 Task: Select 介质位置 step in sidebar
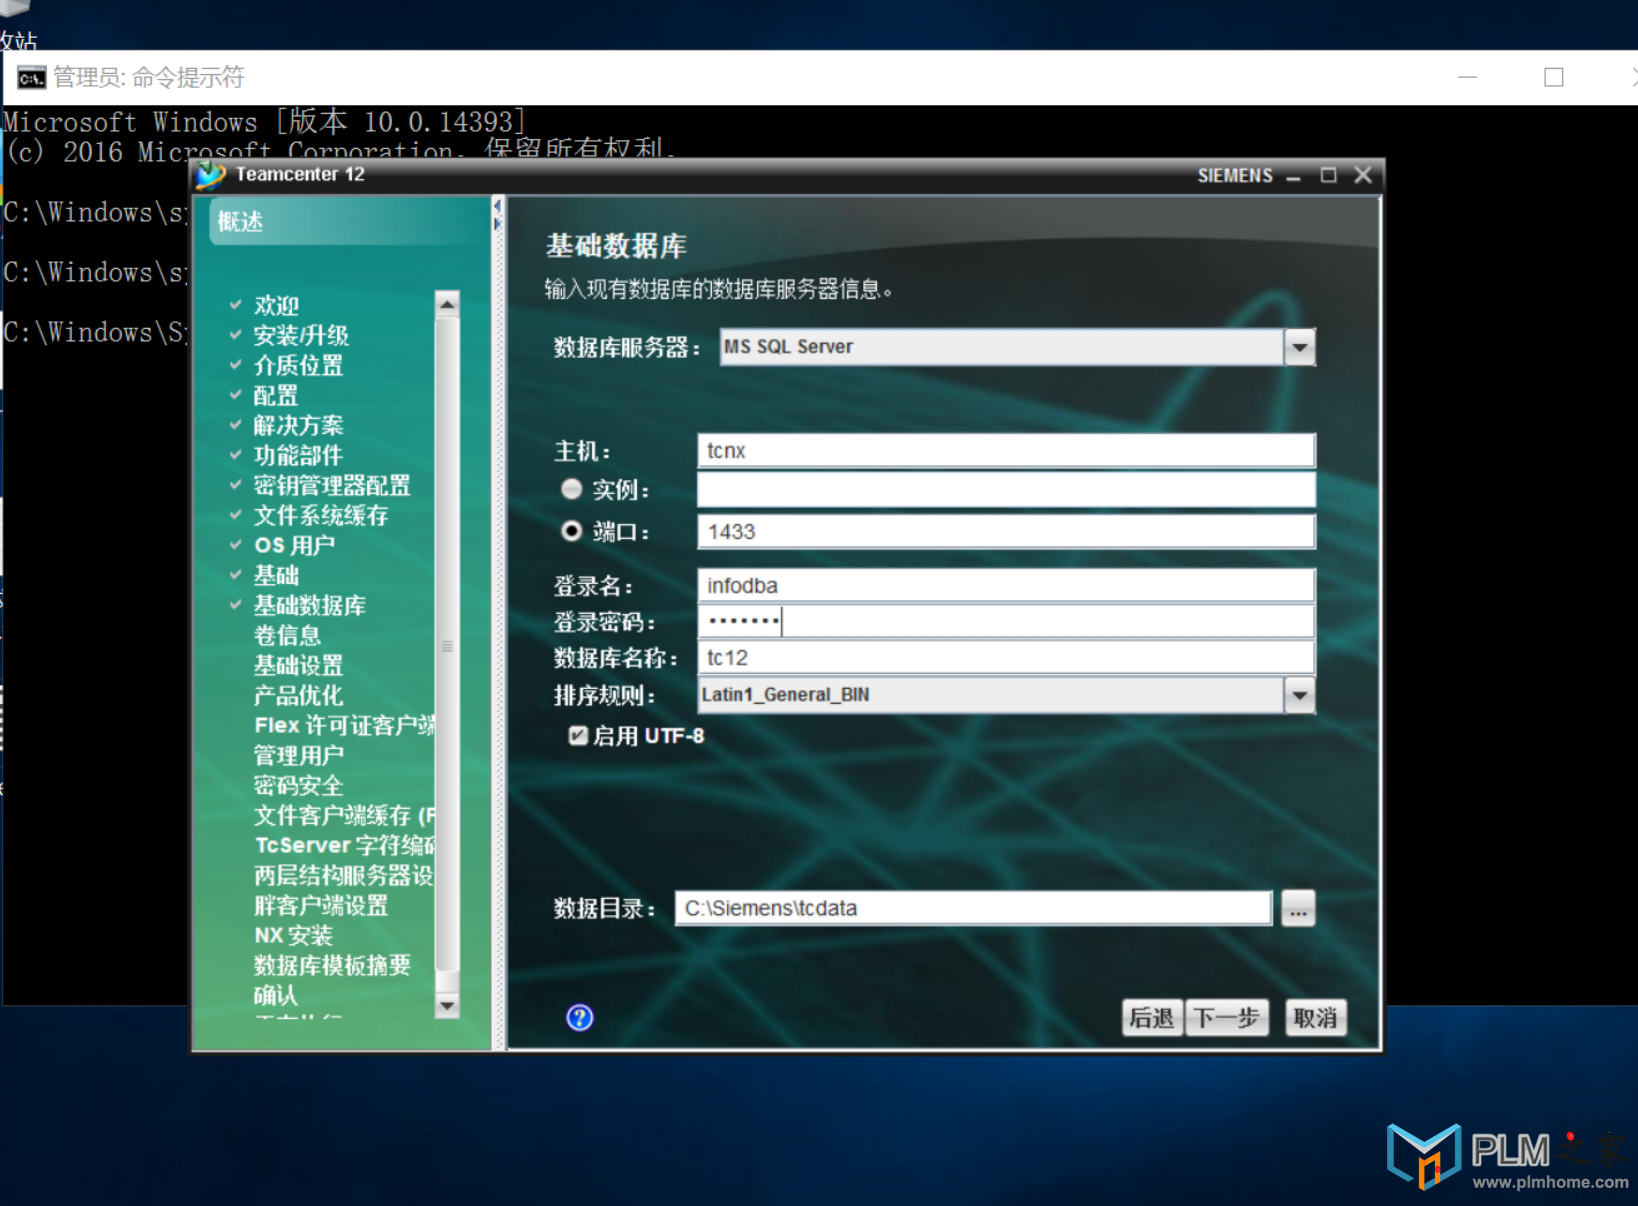pos(298,365)
